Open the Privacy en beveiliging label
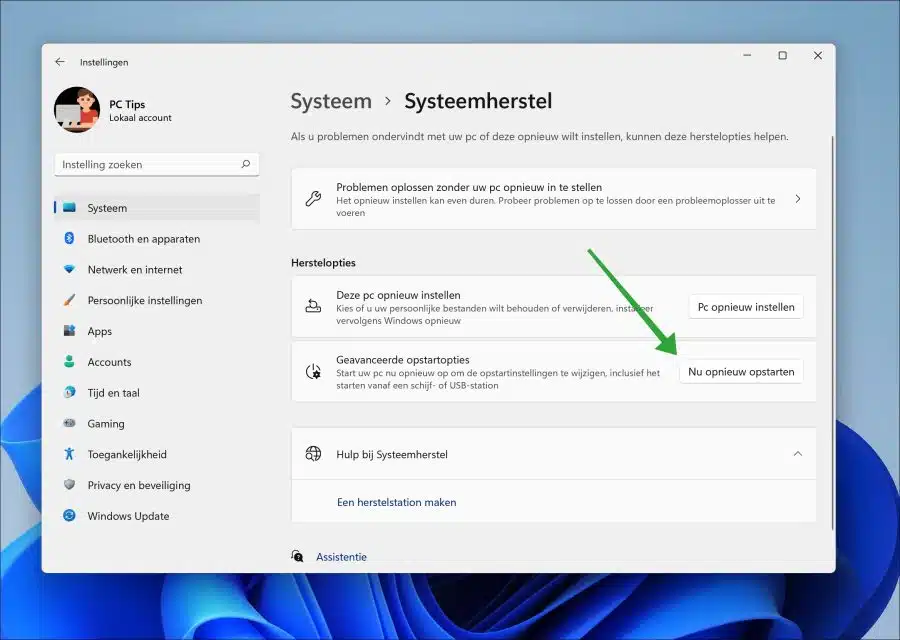The height and width of the screenshot is (640, 900). [x=139, y=485]
